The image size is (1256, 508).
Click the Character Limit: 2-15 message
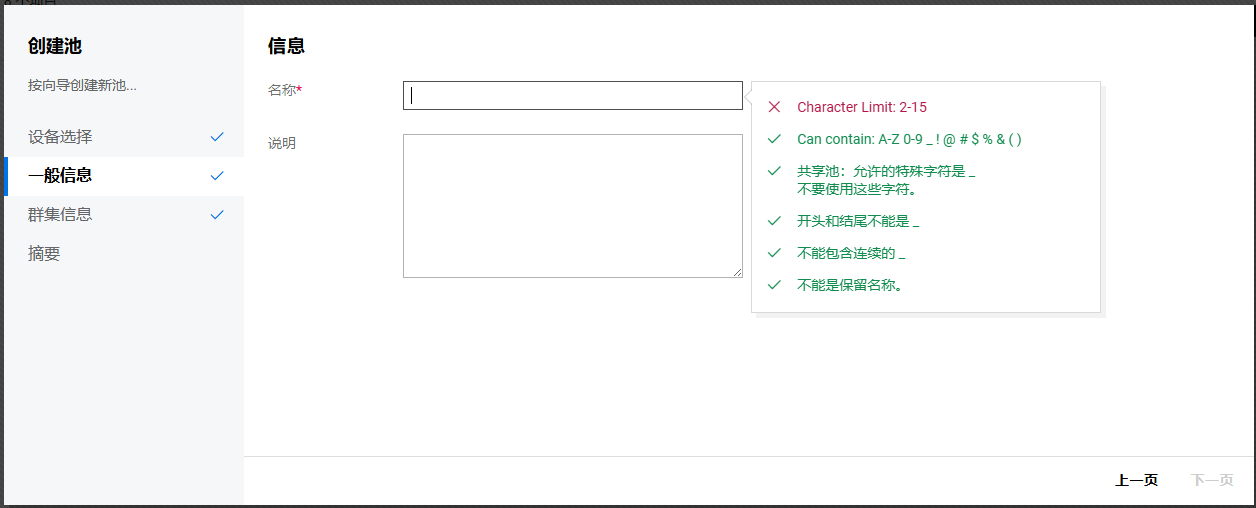tap(862, 107)
